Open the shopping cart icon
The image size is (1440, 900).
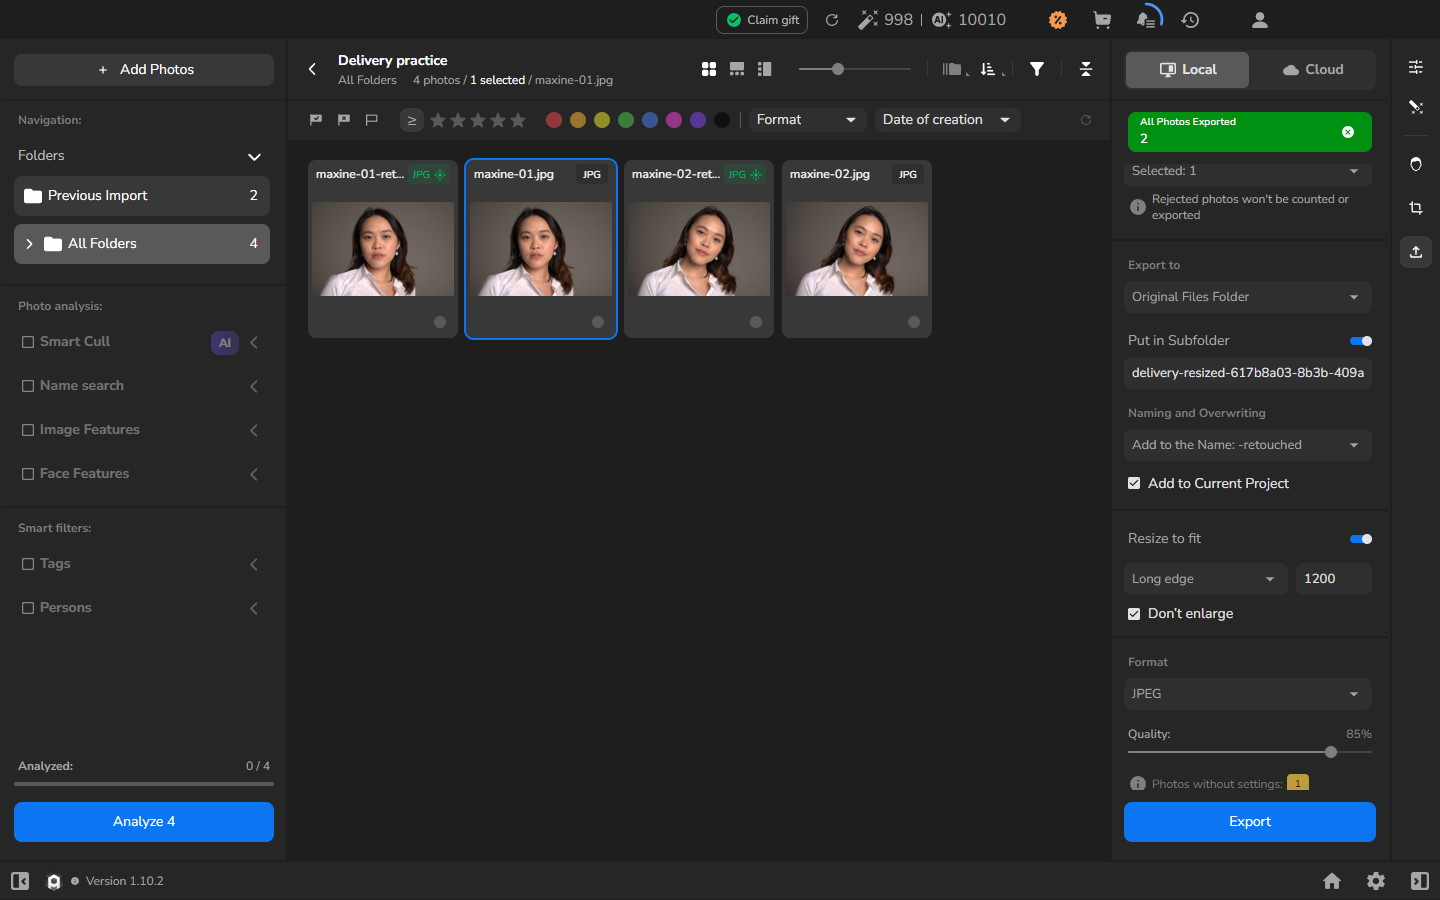[x=1102, y=20]
